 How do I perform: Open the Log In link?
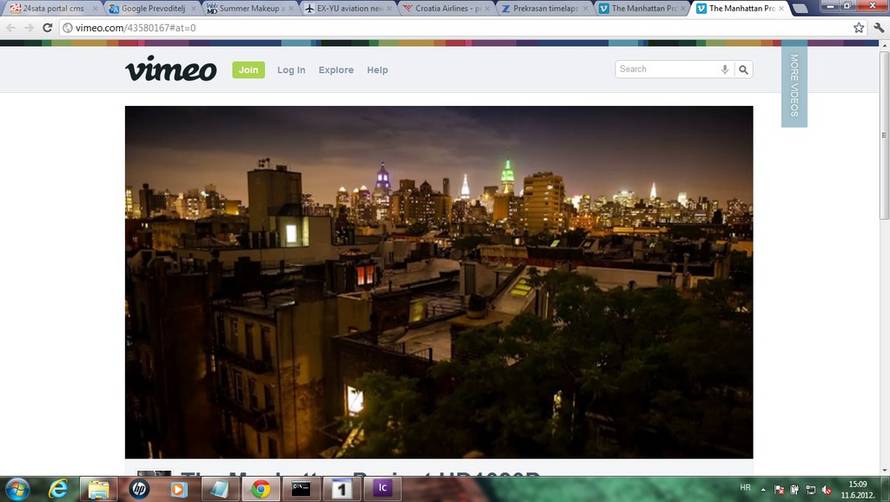click(291, 70)
